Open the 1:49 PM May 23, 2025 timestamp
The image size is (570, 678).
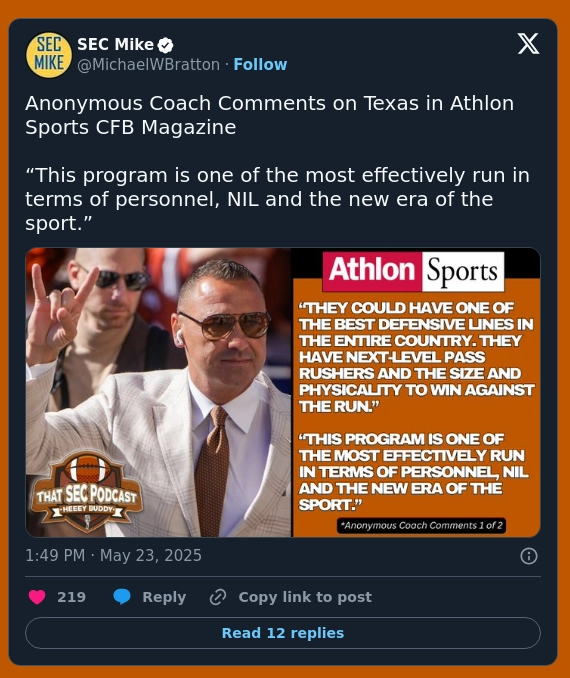point(113,556)
